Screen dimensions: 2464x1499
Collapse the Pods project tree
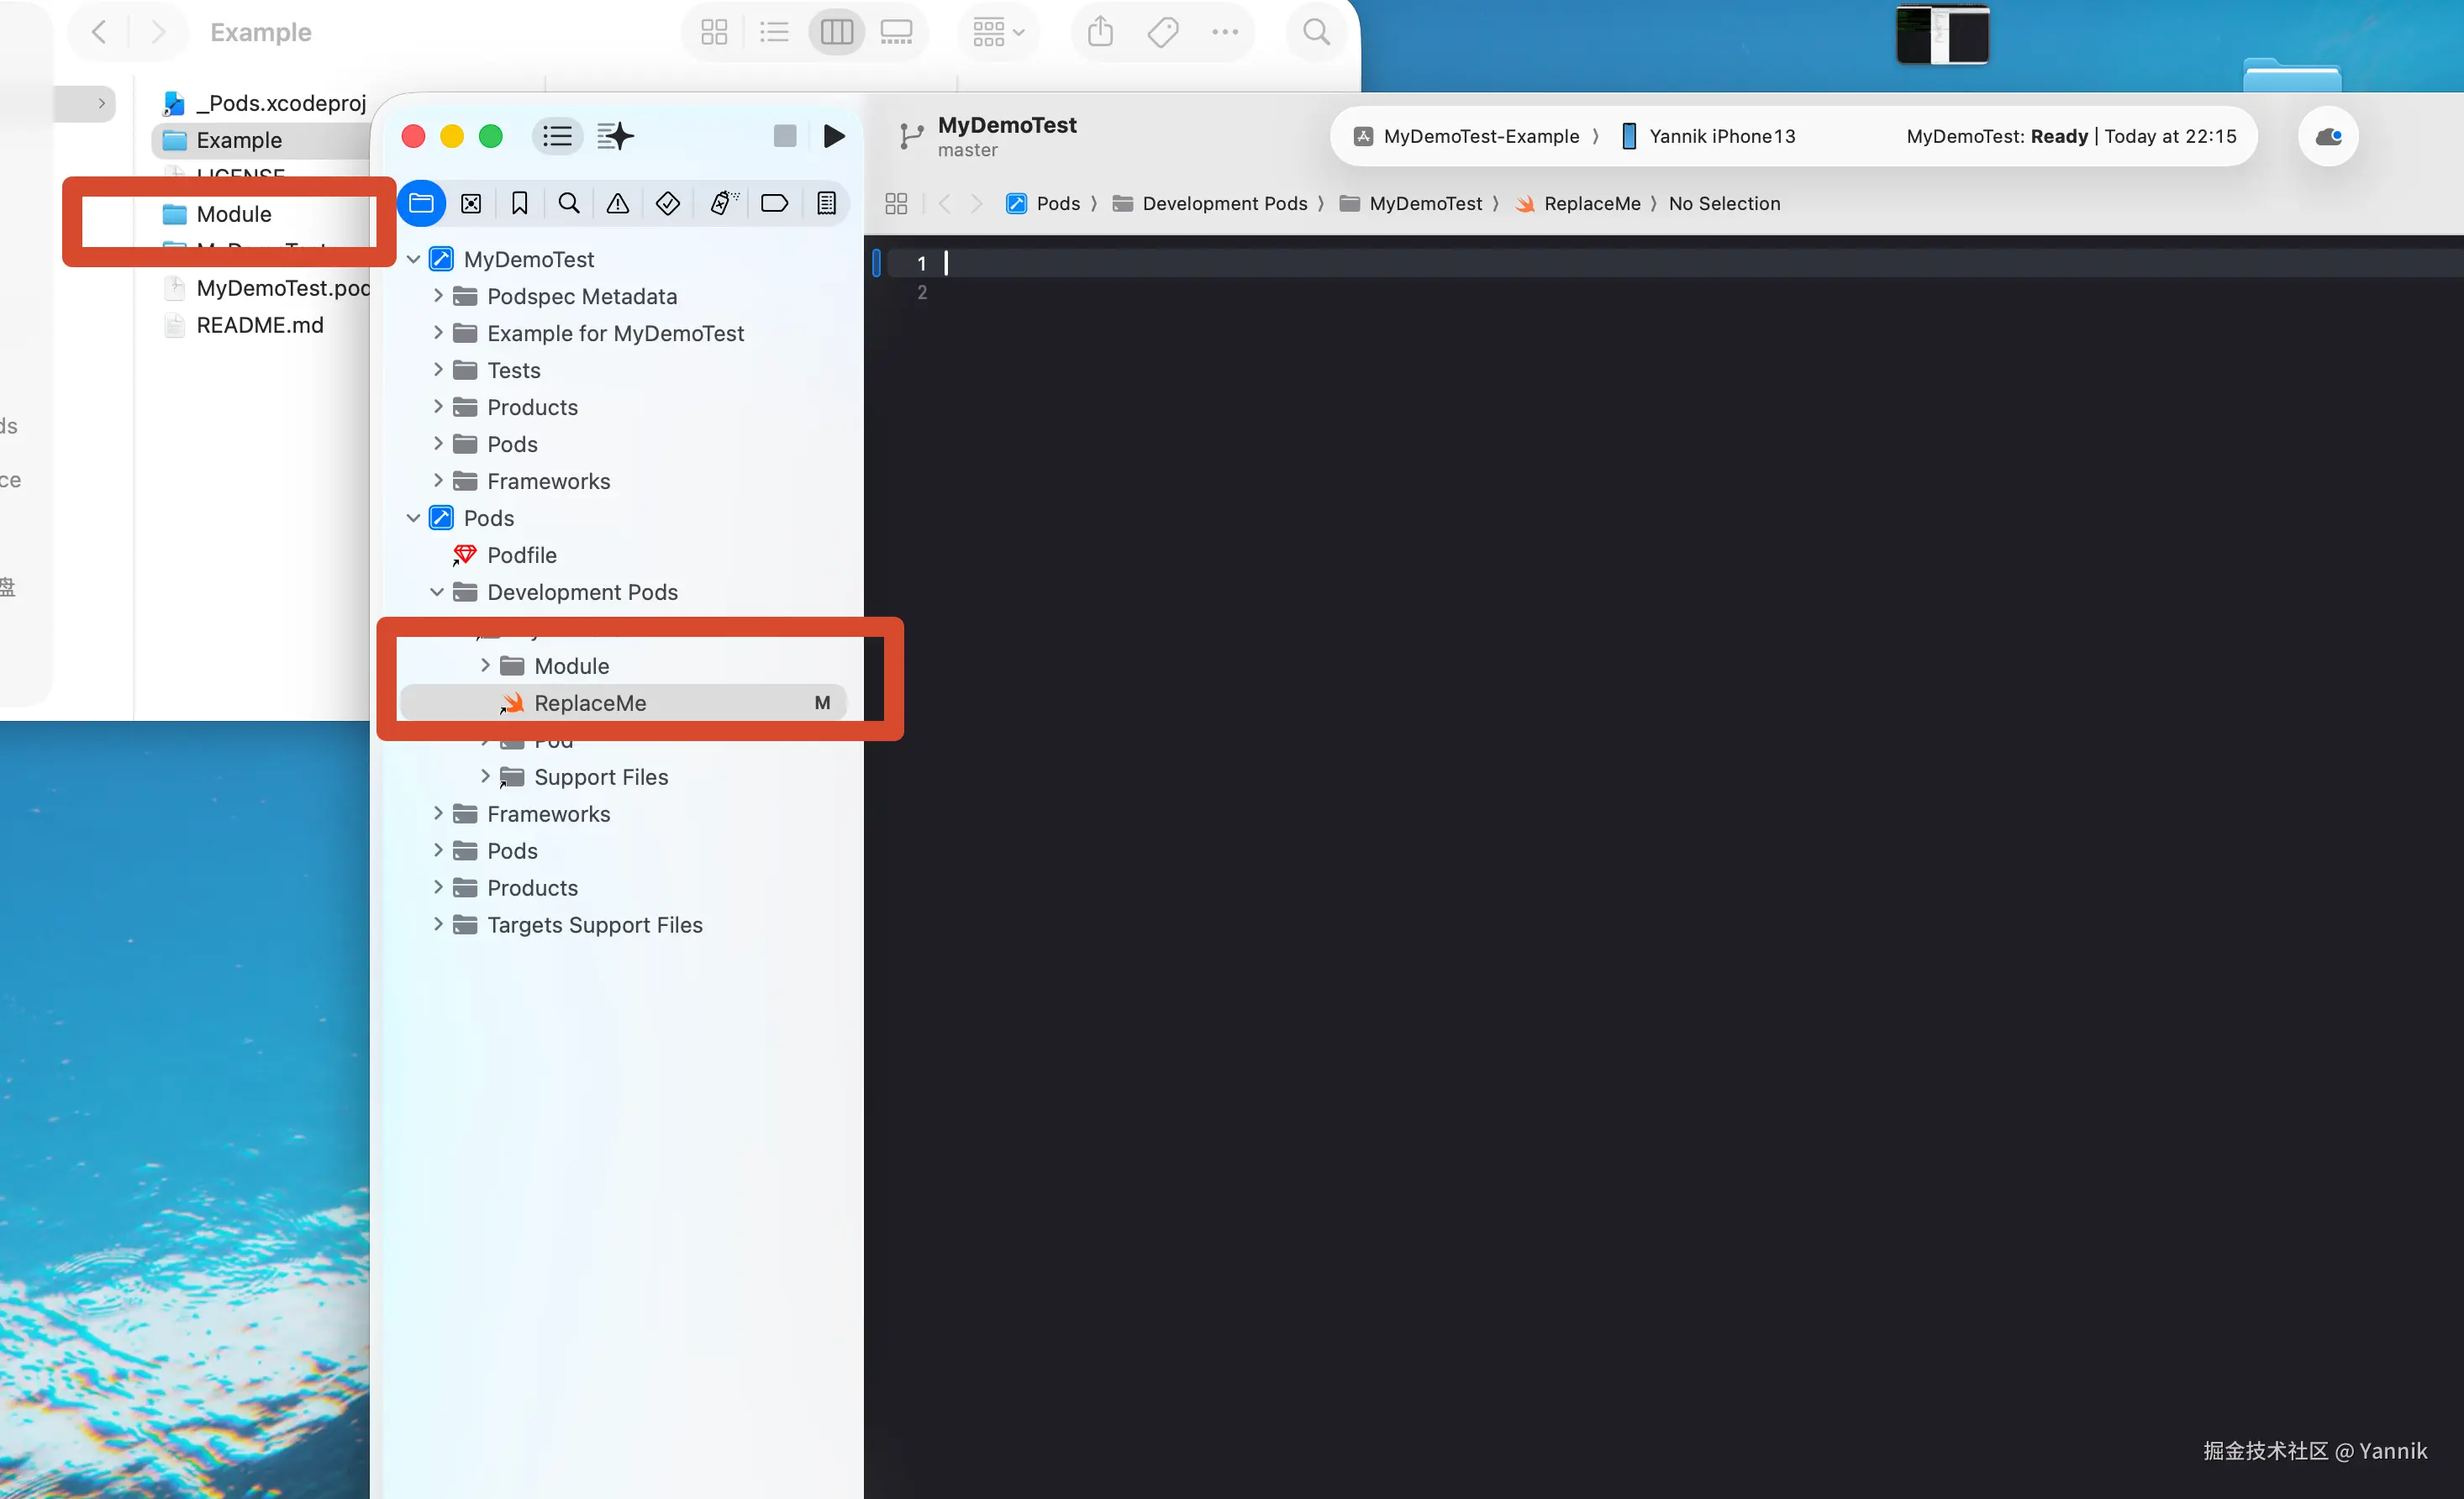pyautogui.click(x=413, y=518)
